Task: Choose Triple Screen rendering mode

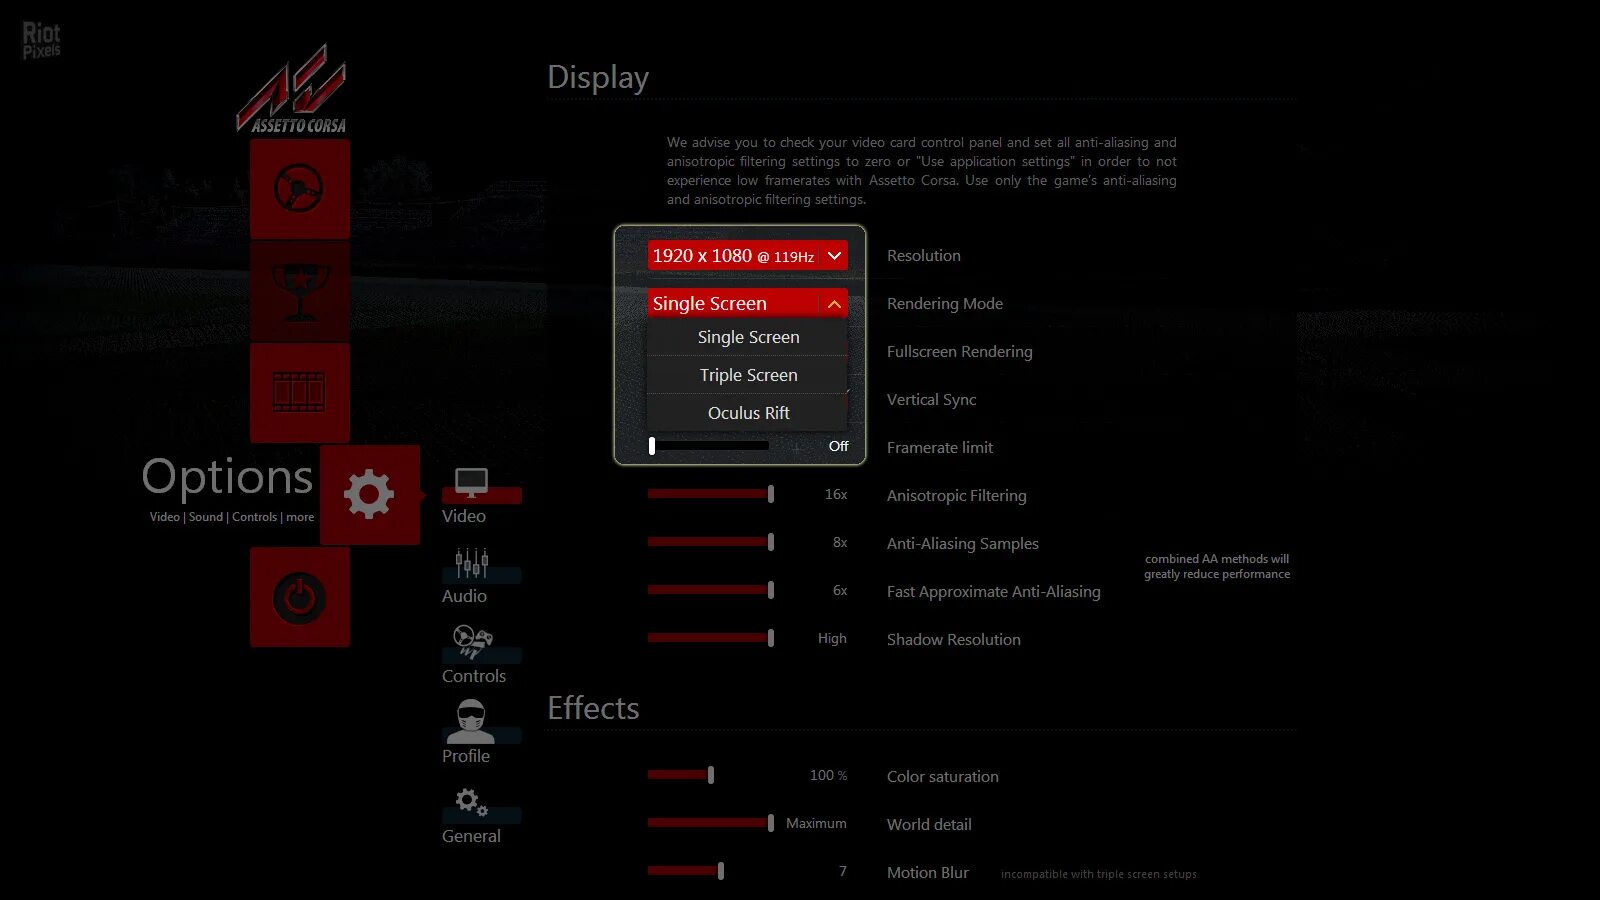Action: point(747,375)
